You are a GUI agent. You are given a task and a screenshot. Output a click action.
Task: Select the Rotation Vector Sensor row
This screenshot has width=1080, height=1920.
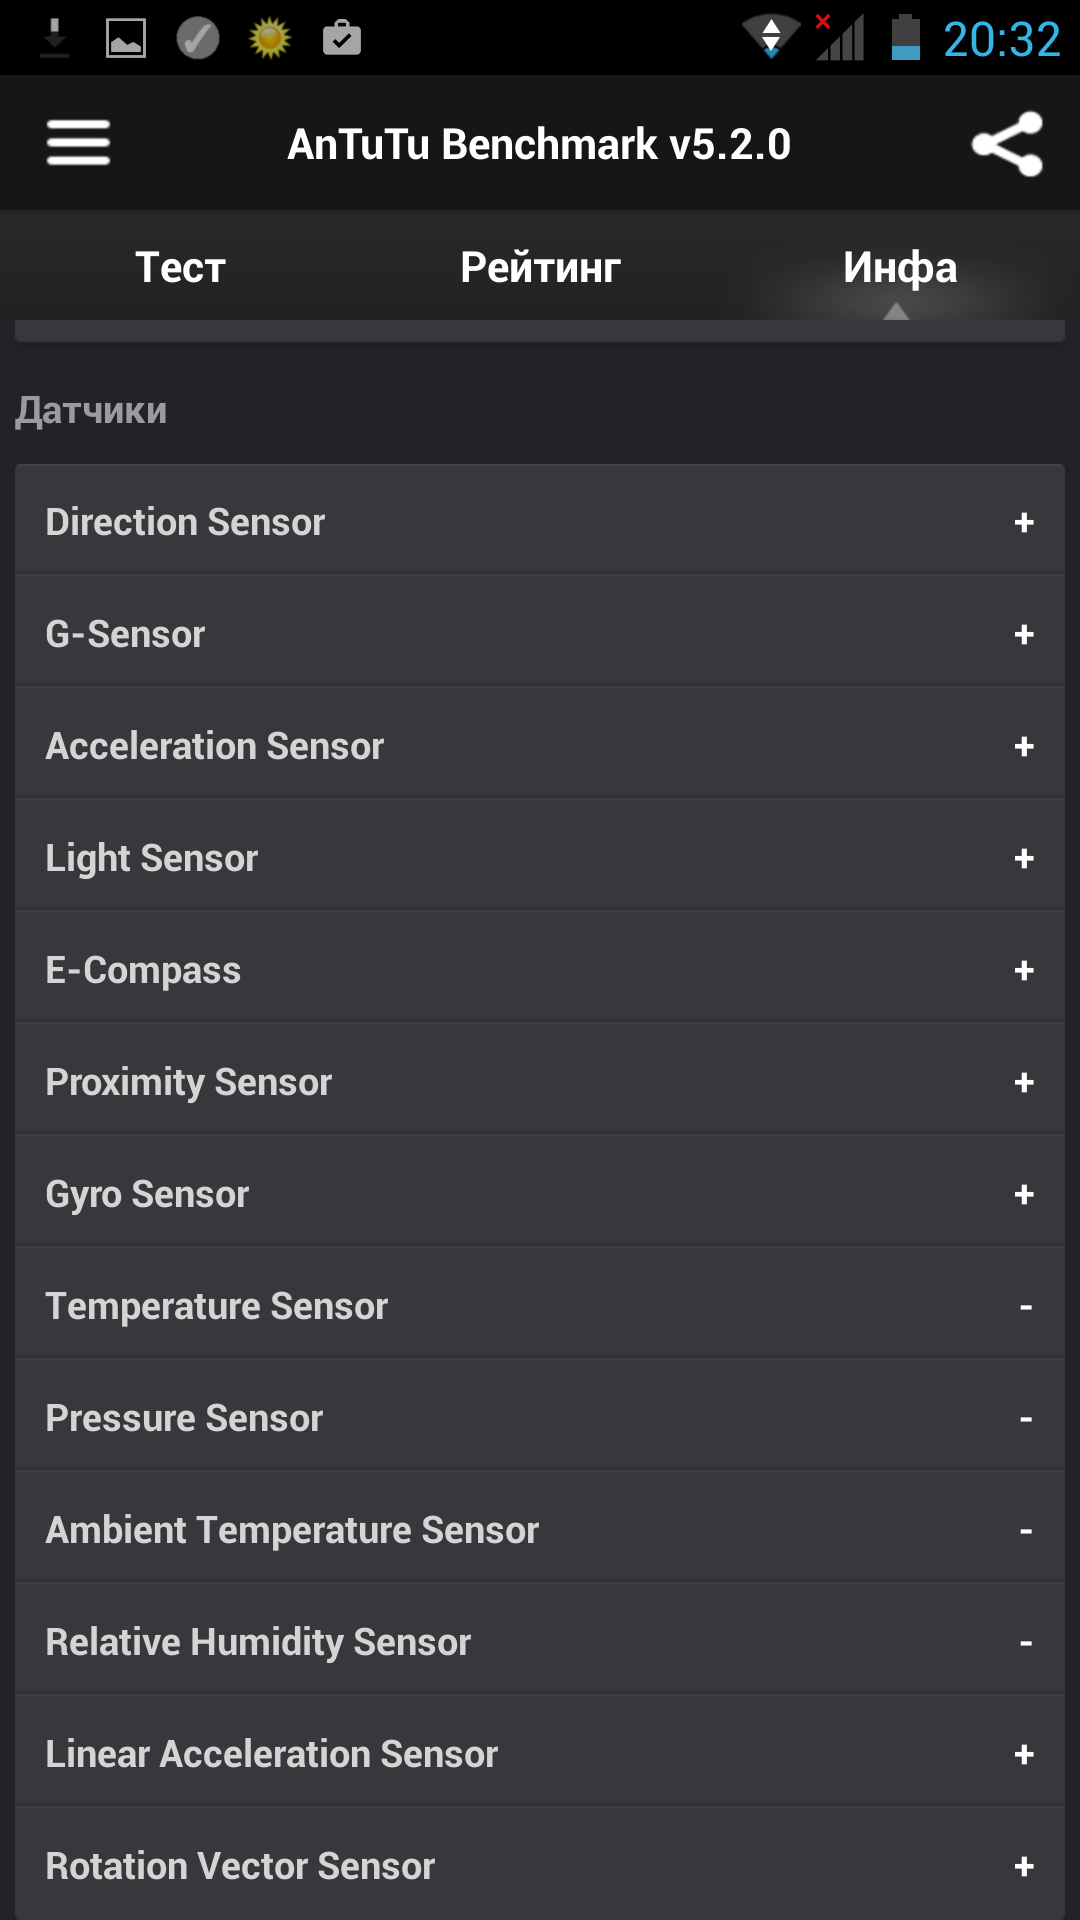pyautogui.click(x=540, y=1865)
